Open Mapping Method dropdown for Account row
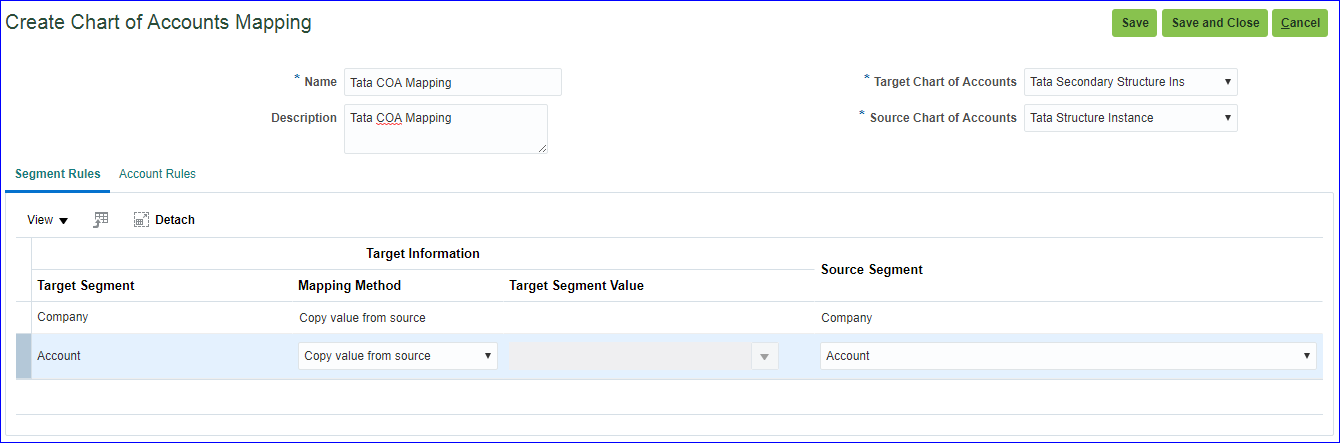This screenshot has height=443, width=1340. (397, 356)
